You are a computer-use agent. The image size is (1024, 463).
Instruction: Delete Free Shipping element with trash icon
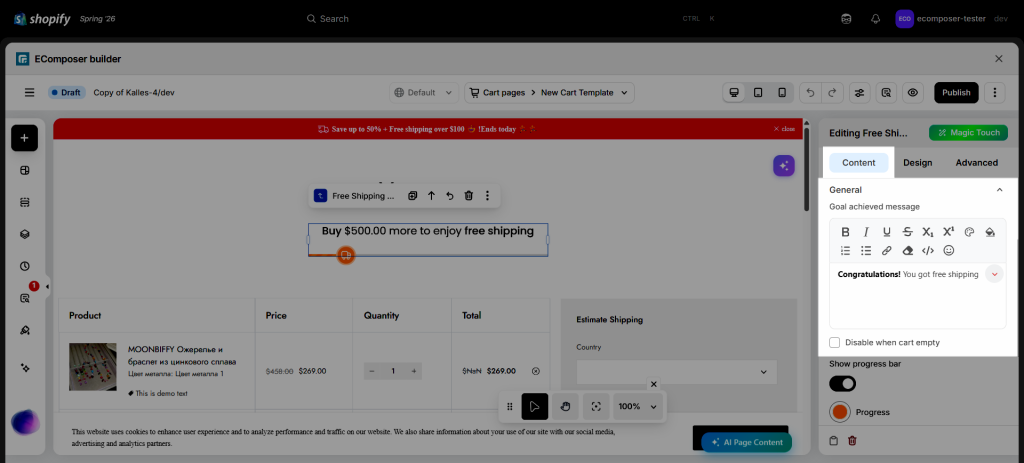pos(468,196)
